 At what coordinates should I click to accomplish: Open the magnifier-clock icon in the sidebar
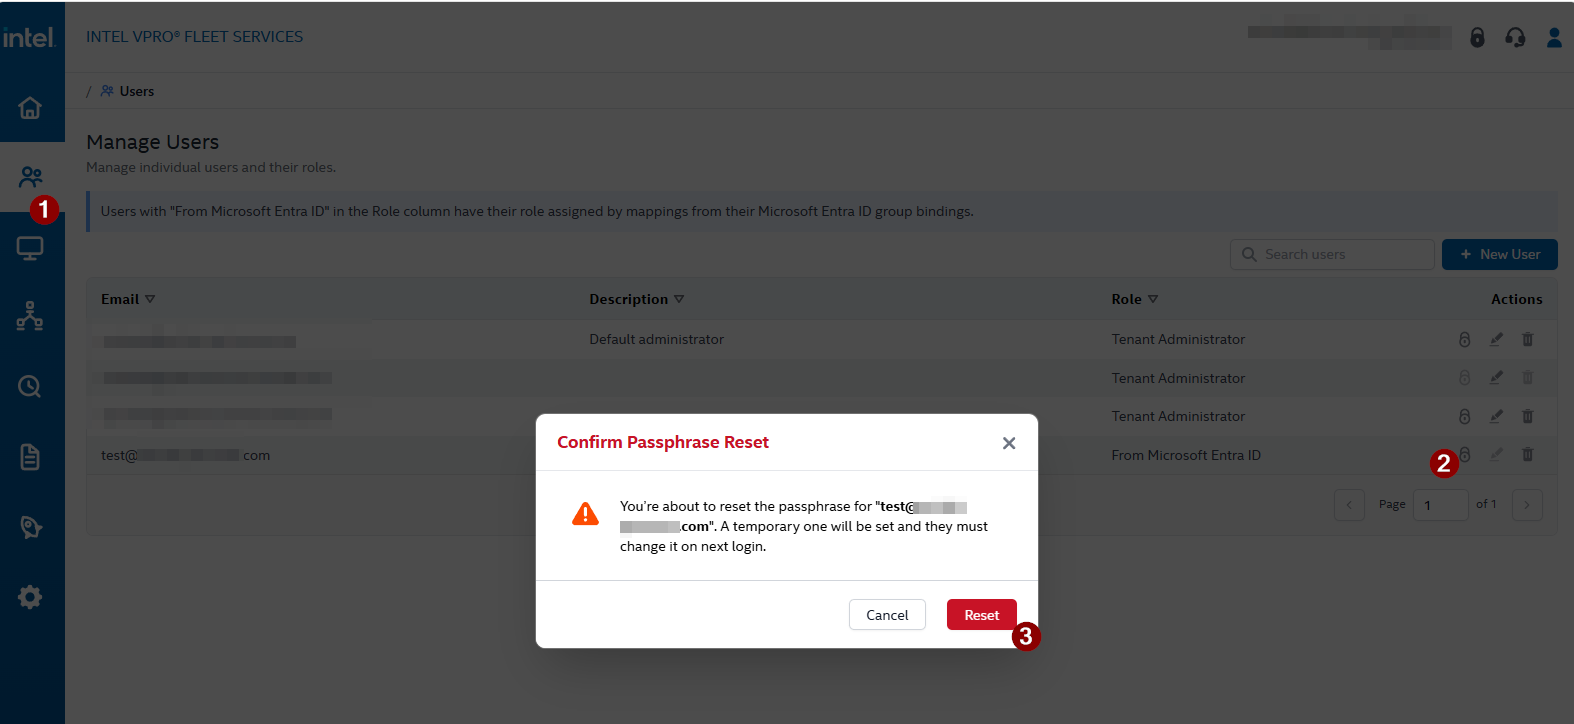tap(30, 386)
